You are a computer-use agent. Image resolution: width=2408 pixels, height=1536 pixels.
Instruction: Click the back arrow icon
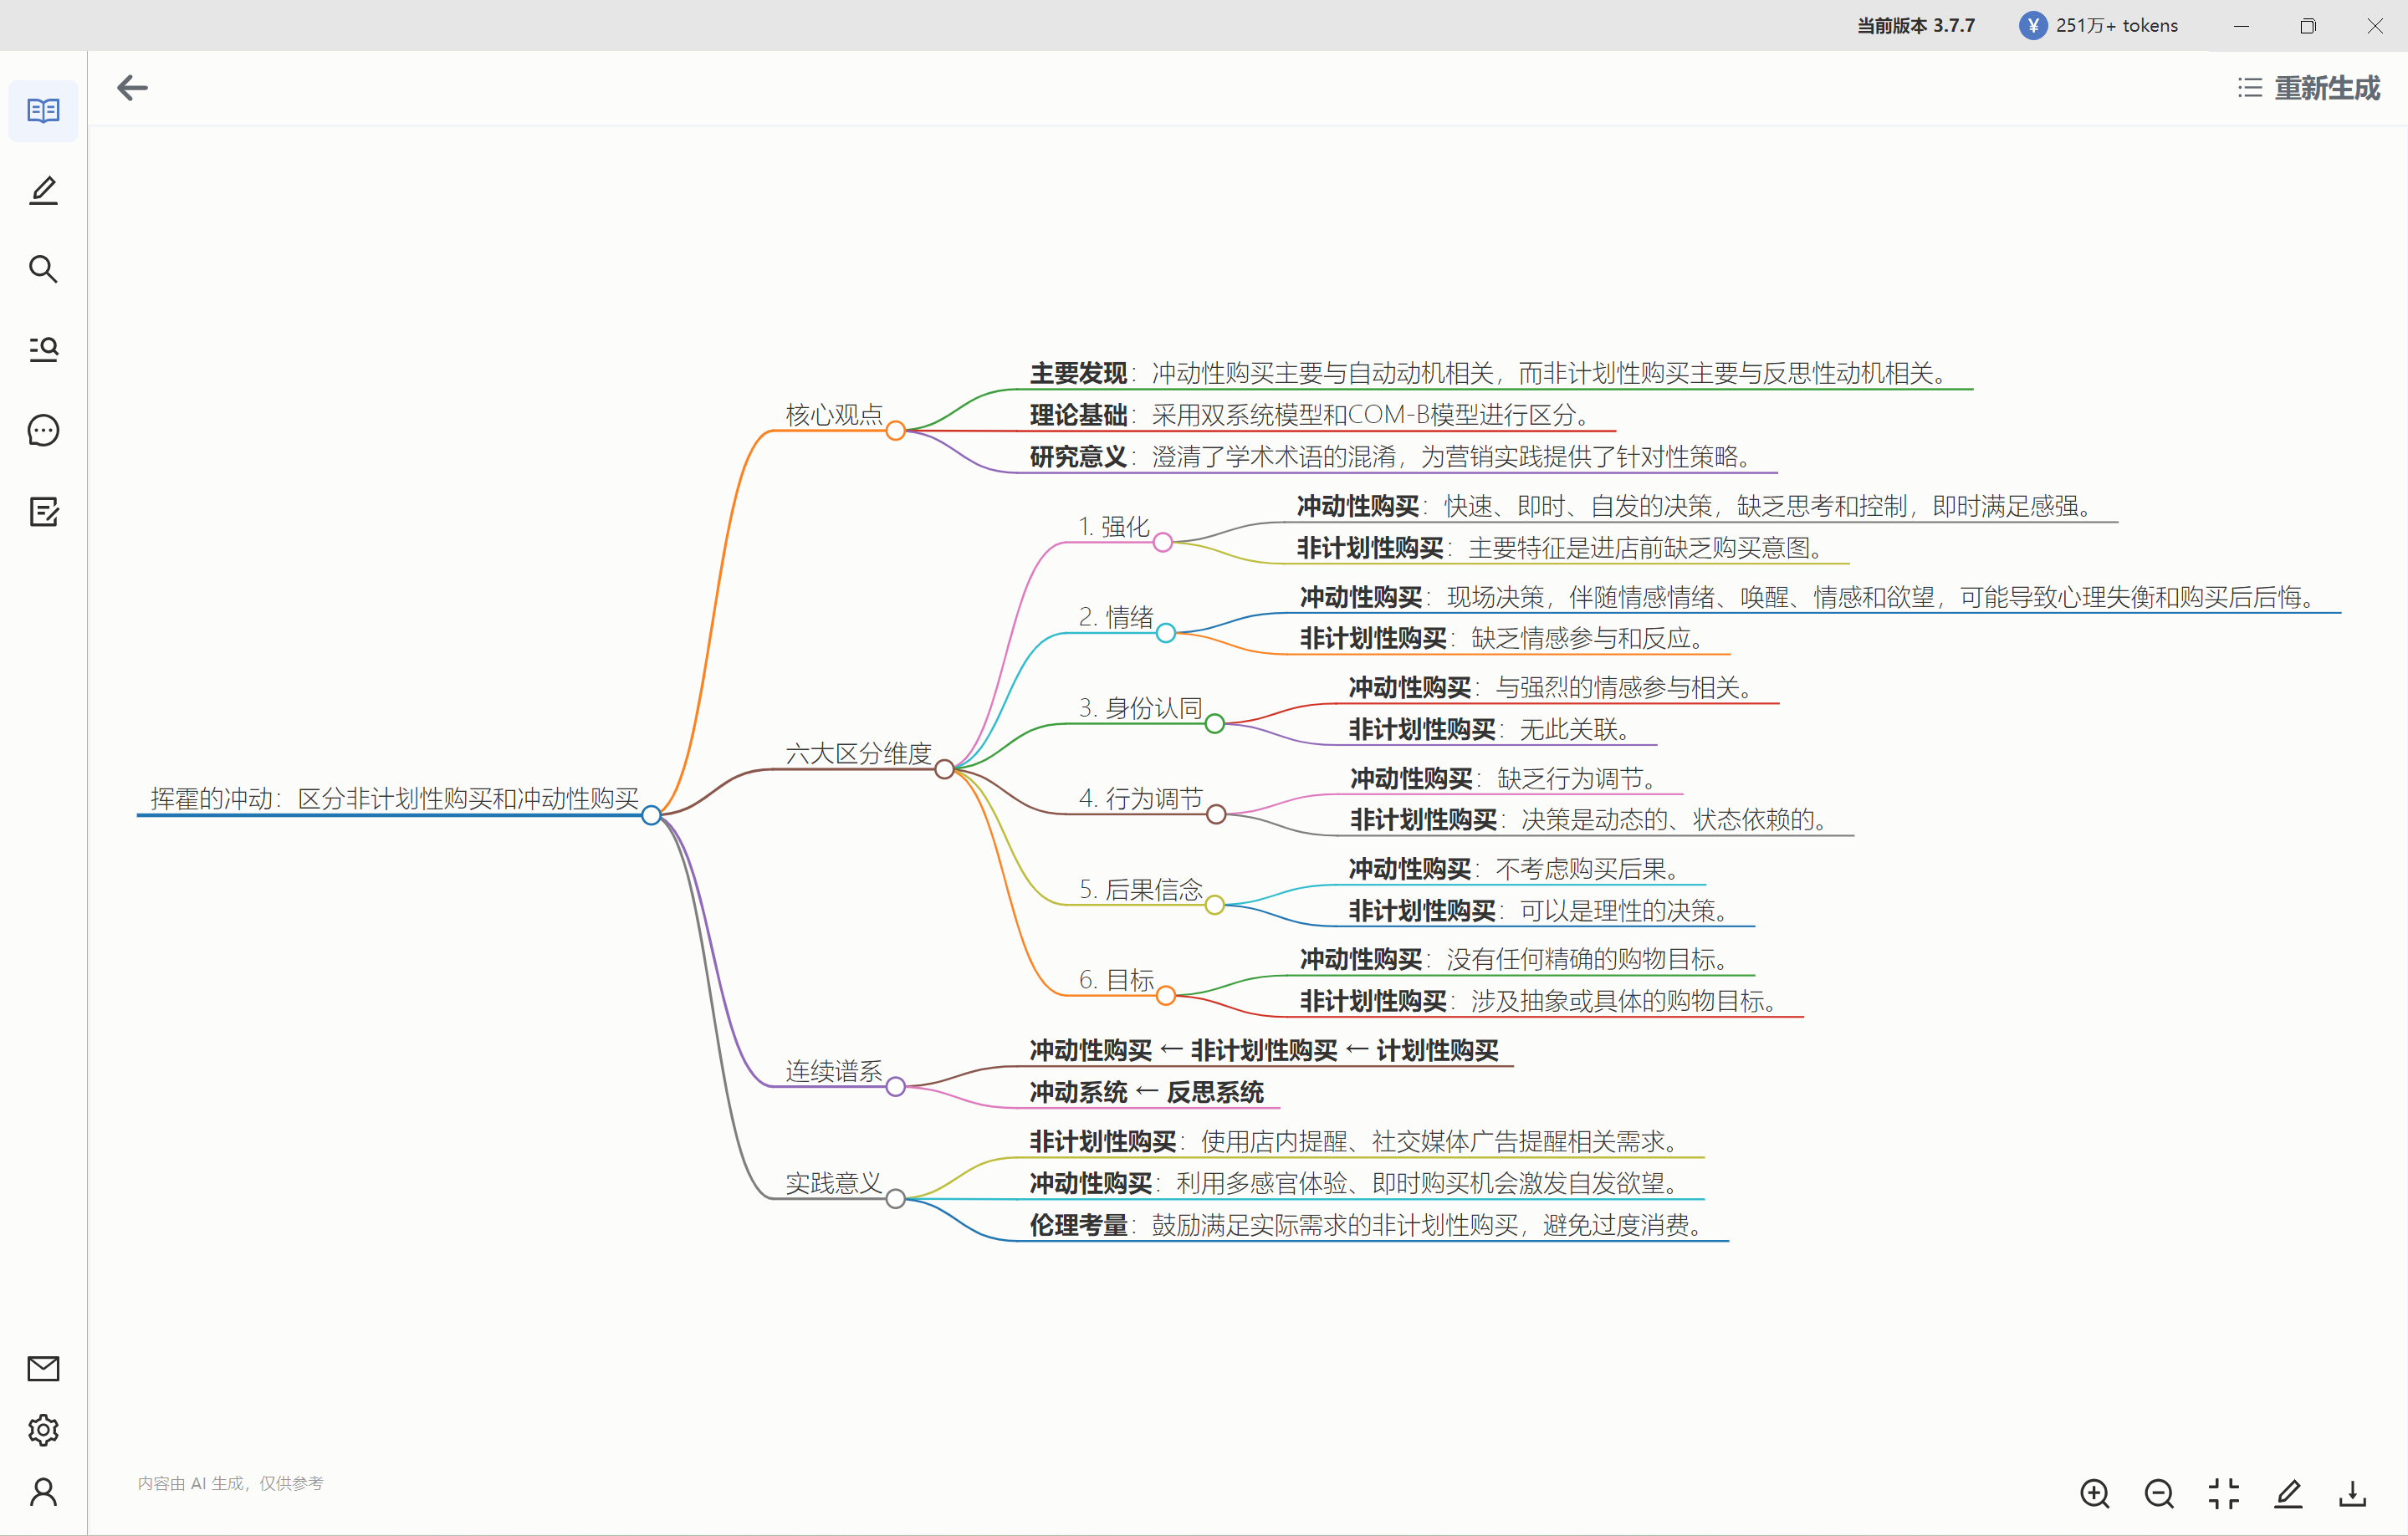(x=132, y=88)
